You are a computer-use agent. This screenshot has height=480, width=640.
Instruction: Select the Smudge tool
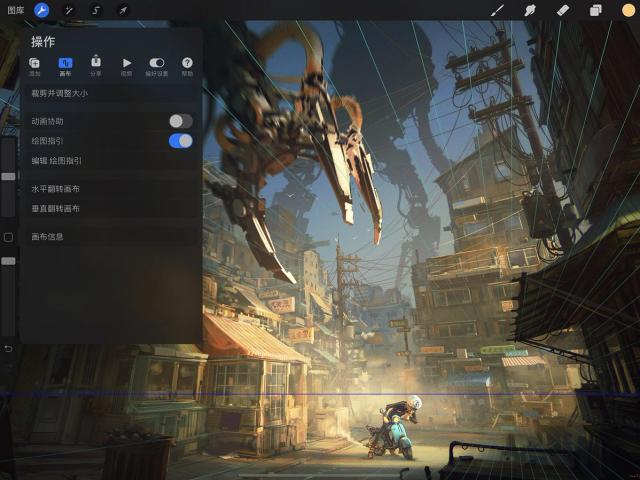pos(529,10)
